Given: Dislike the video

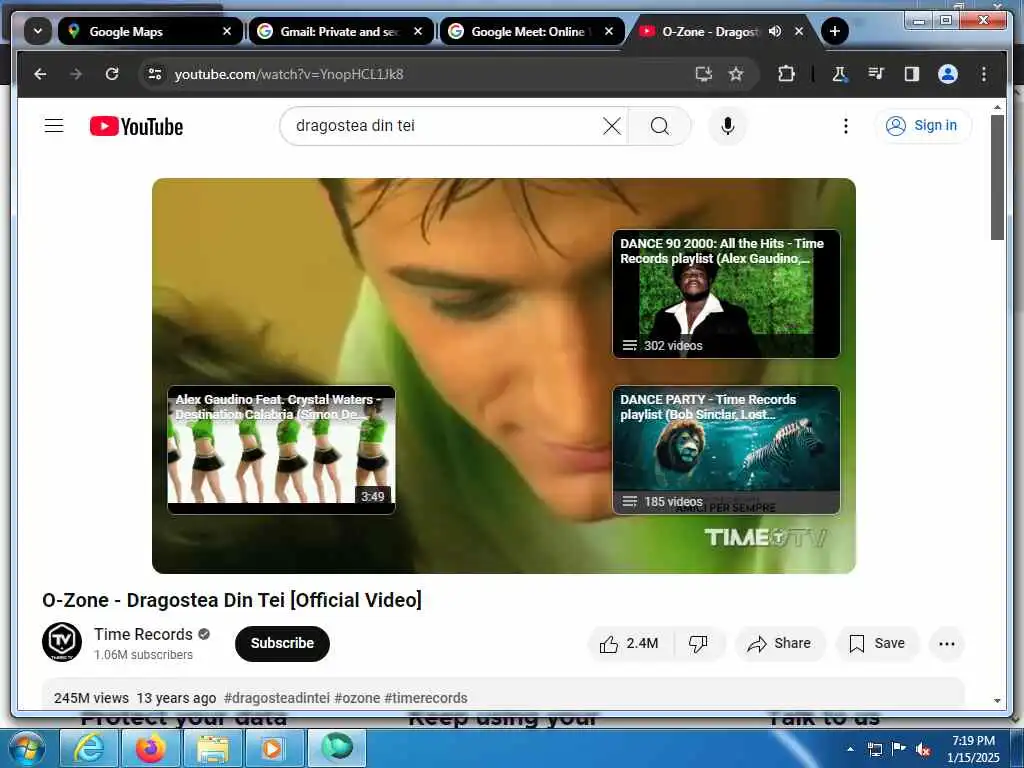Looking at the screenshot, I should pyautogui.click(x=698, y=644).
